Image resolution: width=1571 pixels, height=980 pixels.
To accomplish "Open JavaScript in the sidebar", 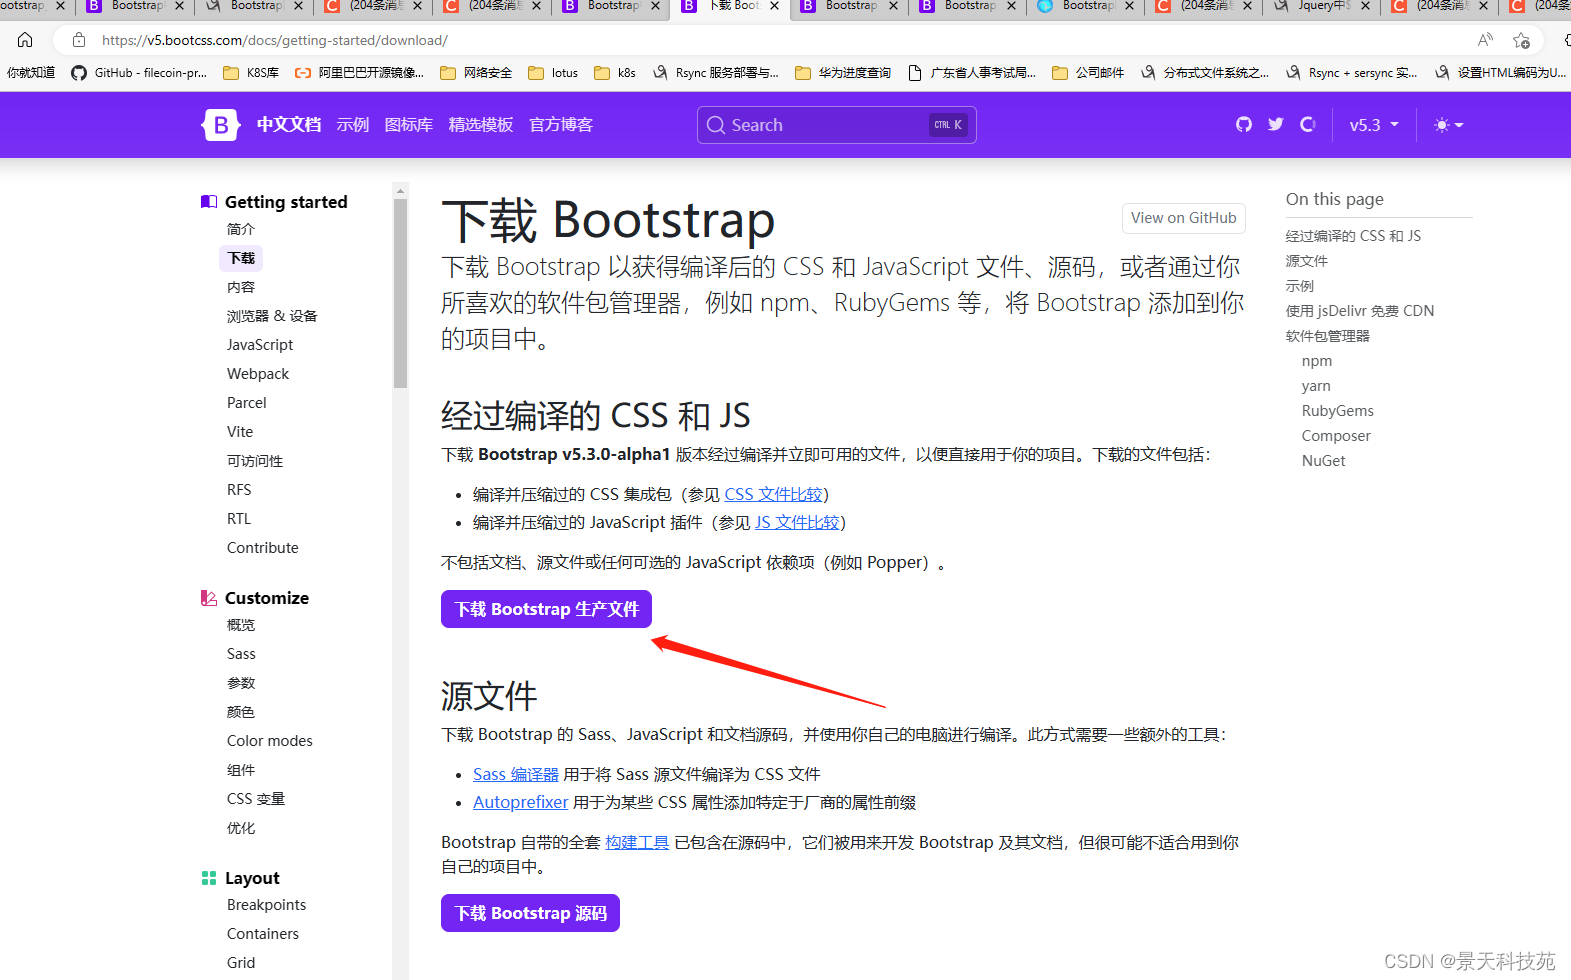I will [260, 345].
